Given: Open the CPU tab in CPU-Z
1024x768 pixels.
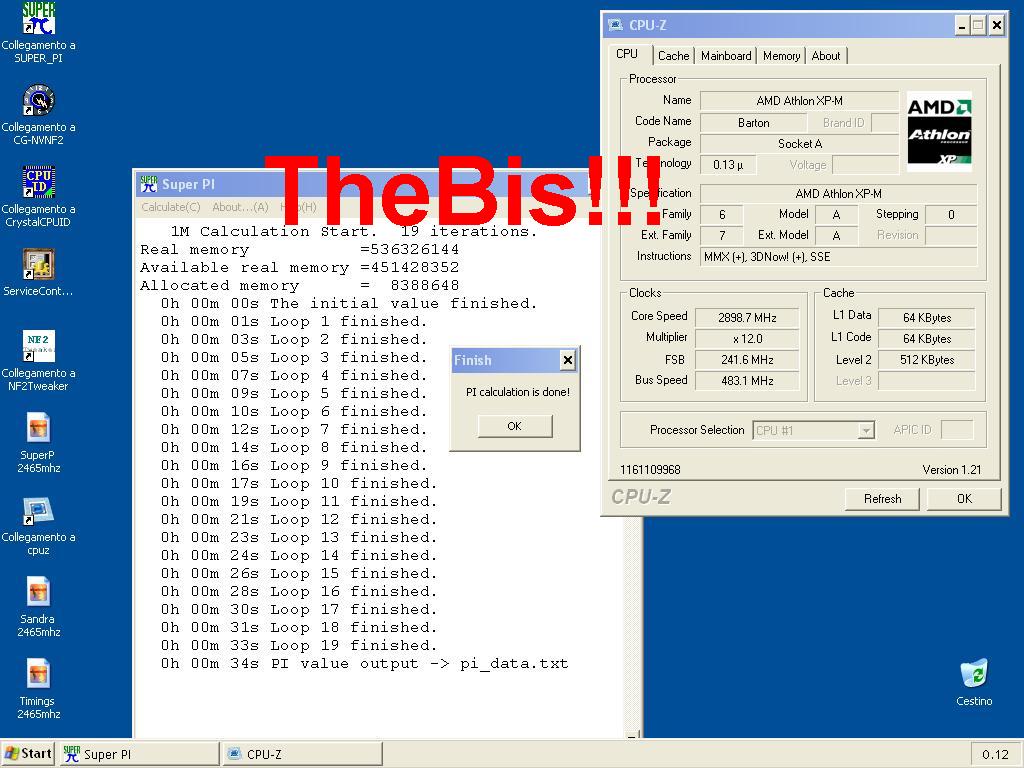Looking at the screenshot, I should (627, 54).
